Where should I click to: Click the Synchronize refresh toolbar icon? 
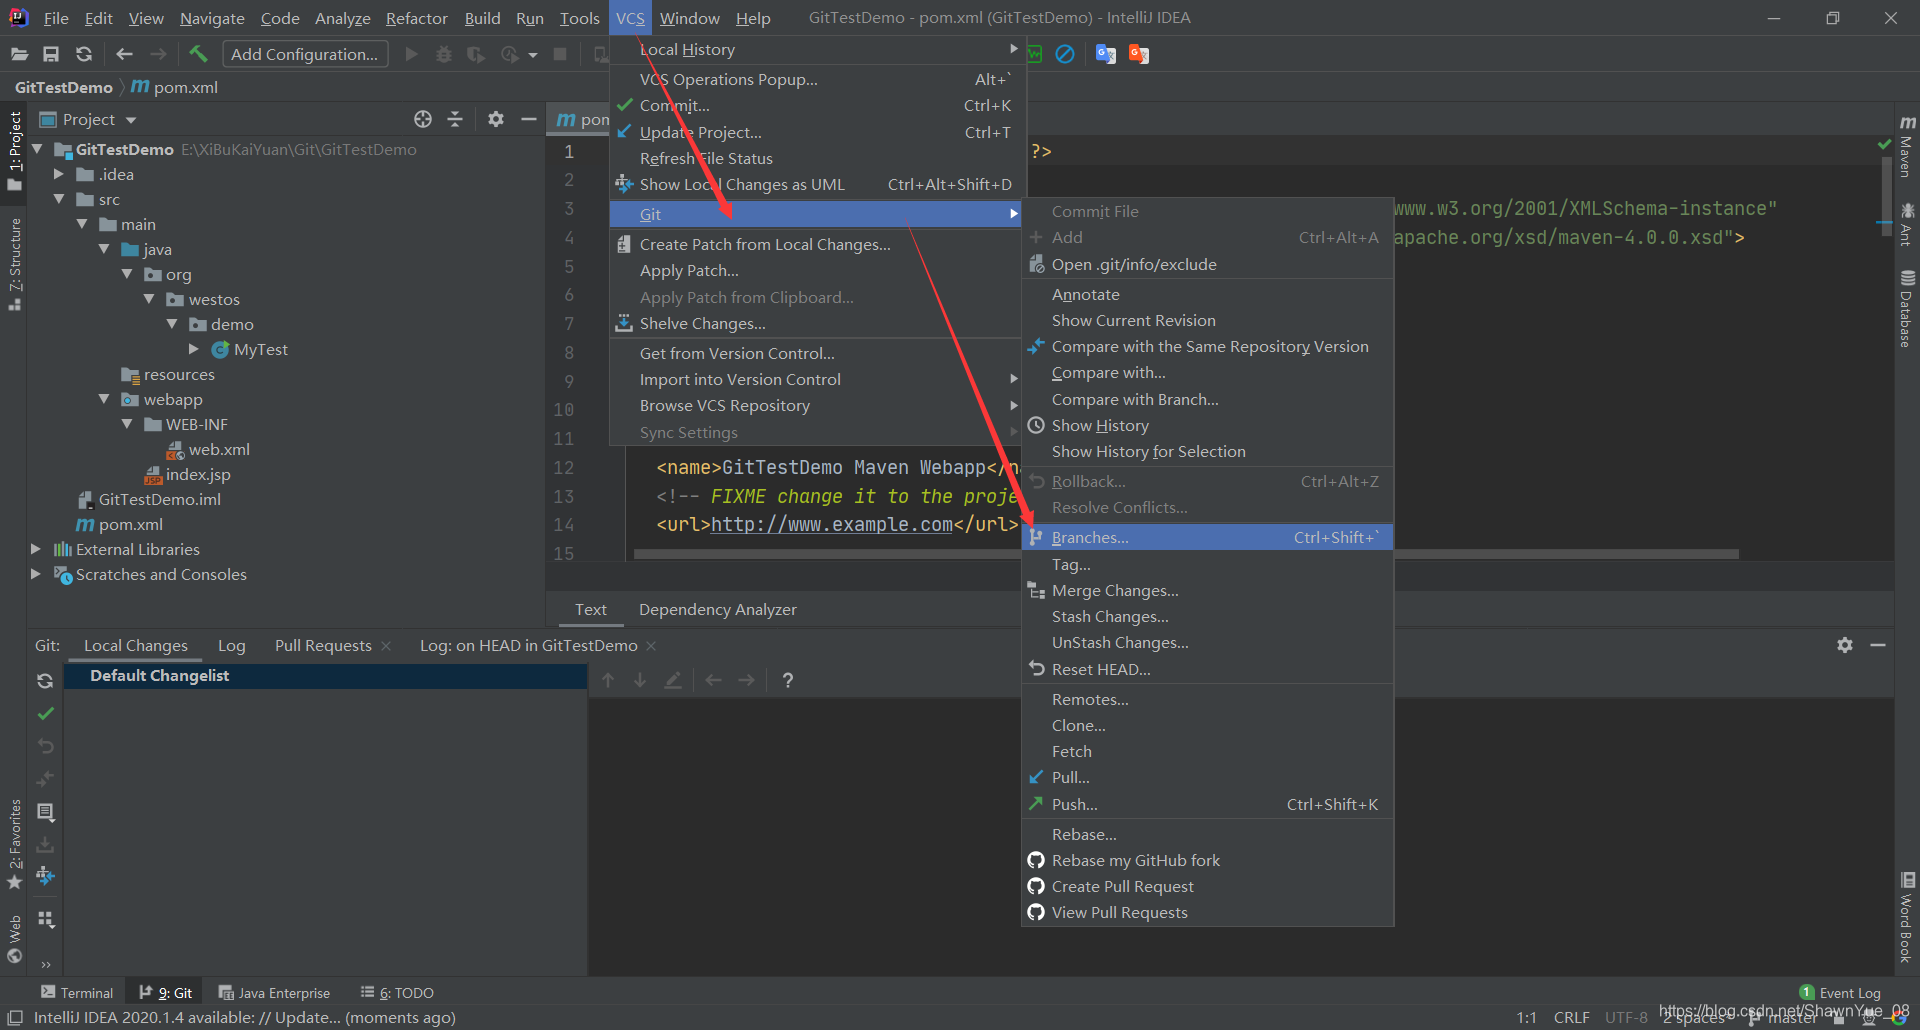point(84,54)
